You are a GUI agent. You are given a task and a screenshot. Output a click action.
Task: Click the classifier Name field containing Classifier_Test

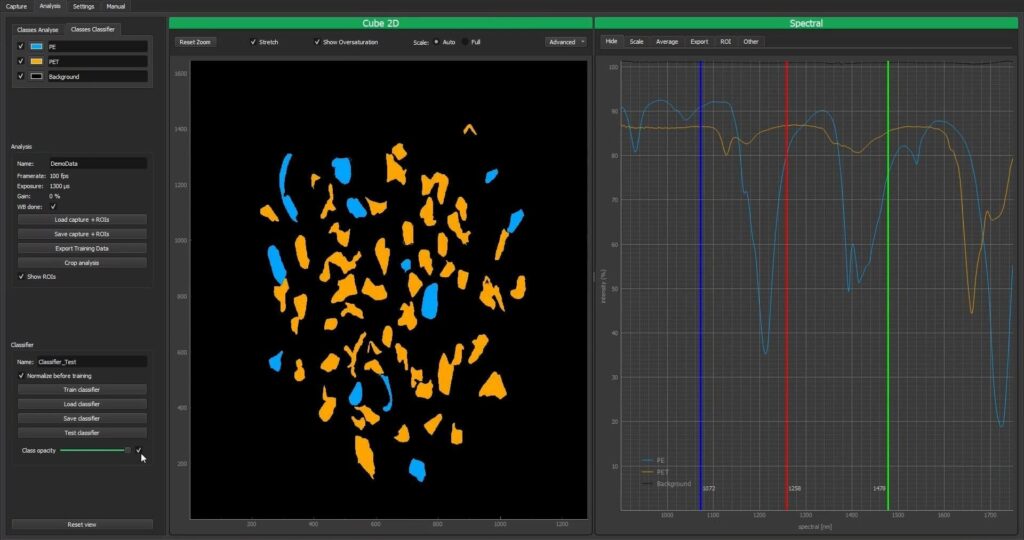click(91, 361)
